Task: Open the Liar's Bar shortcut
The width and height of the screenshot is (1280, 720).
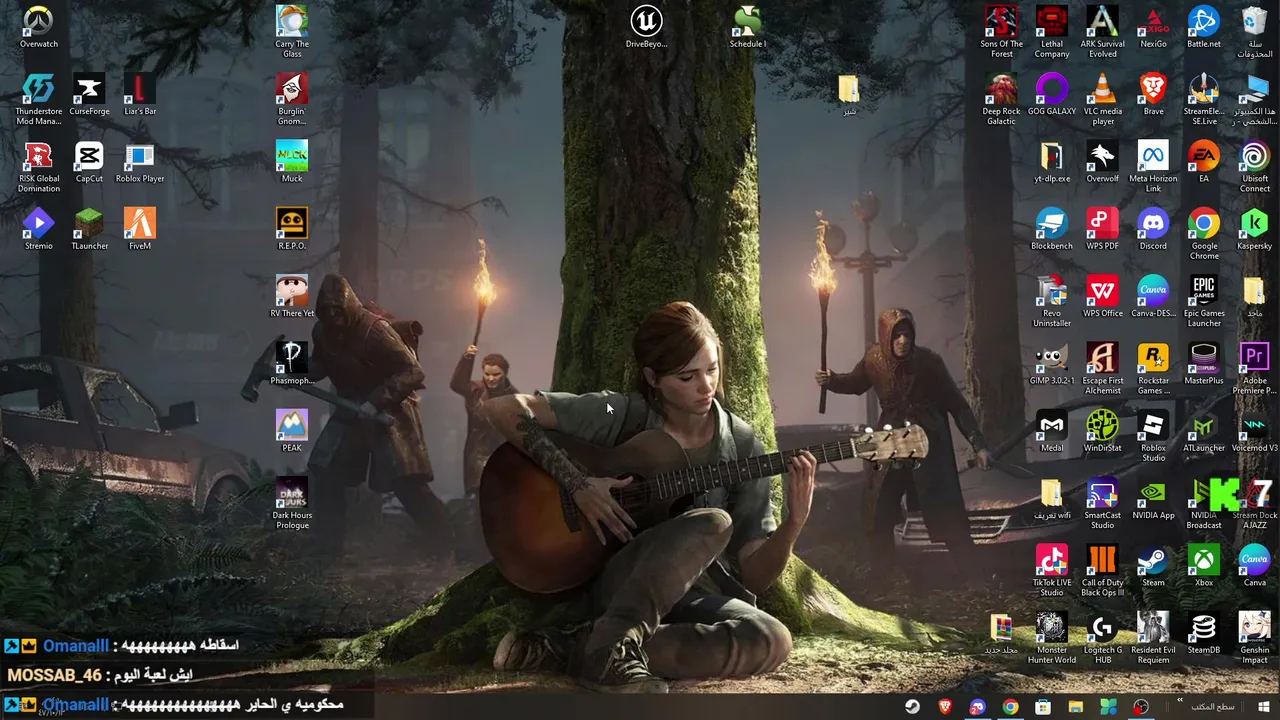Action: [x=140, y=94]
